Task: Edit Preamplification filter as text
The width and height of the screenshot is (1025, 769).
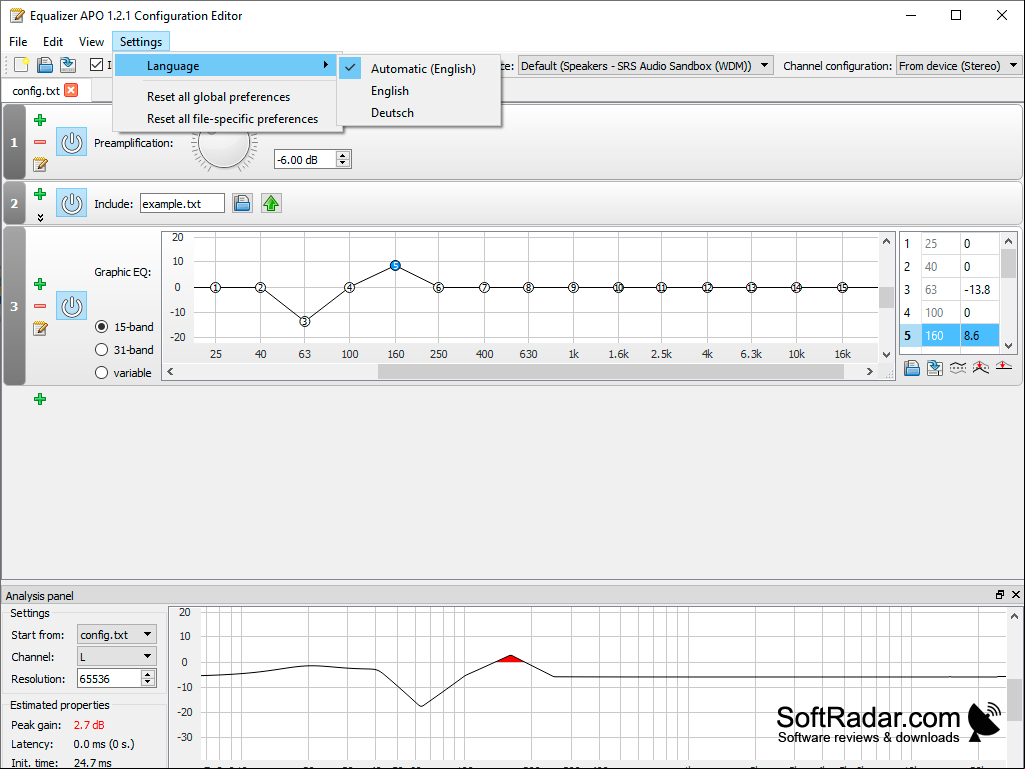Action: tap(40, 164)
